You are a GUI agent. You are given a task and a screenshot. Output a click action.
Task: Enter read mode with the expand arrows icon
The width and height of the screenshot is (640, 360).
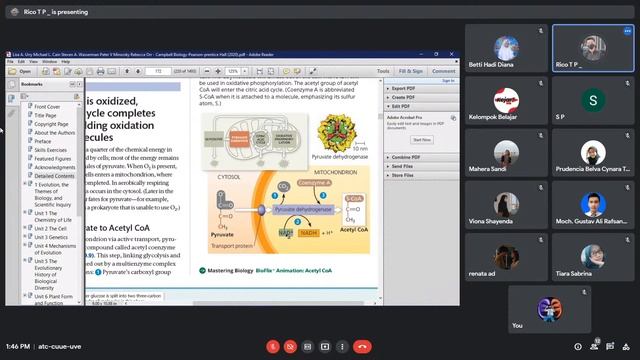pos(312,71)
